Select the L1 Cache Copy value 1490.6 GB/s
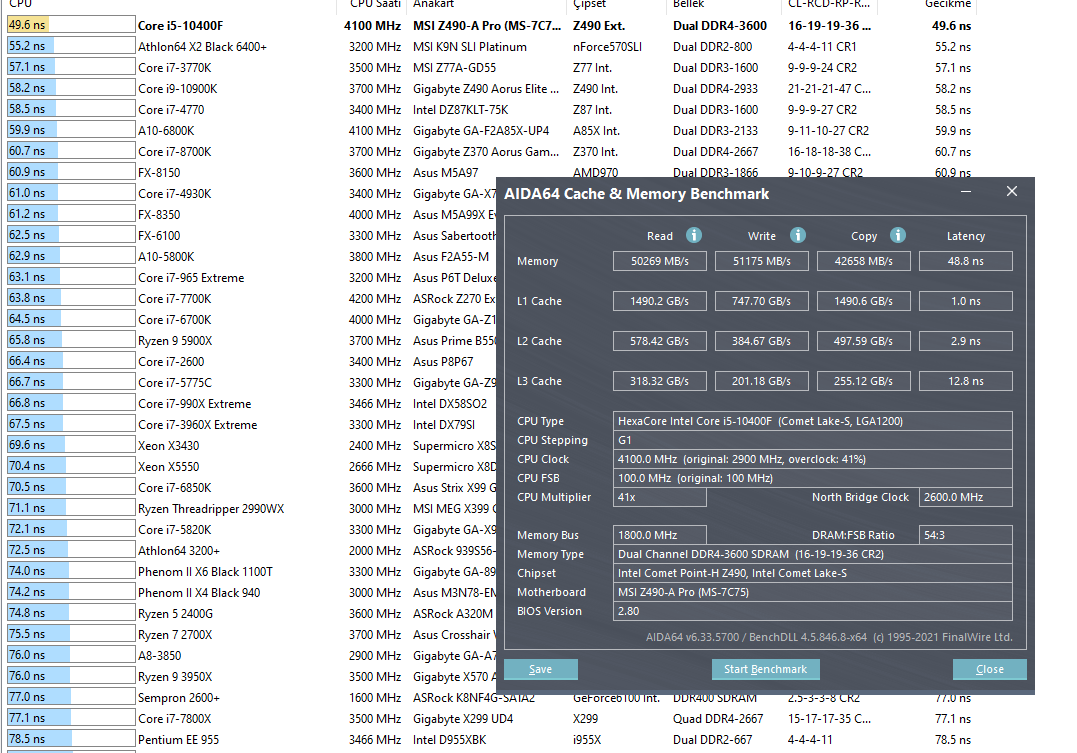Viewport: 1077px width, 753px height. coord(863,301)
